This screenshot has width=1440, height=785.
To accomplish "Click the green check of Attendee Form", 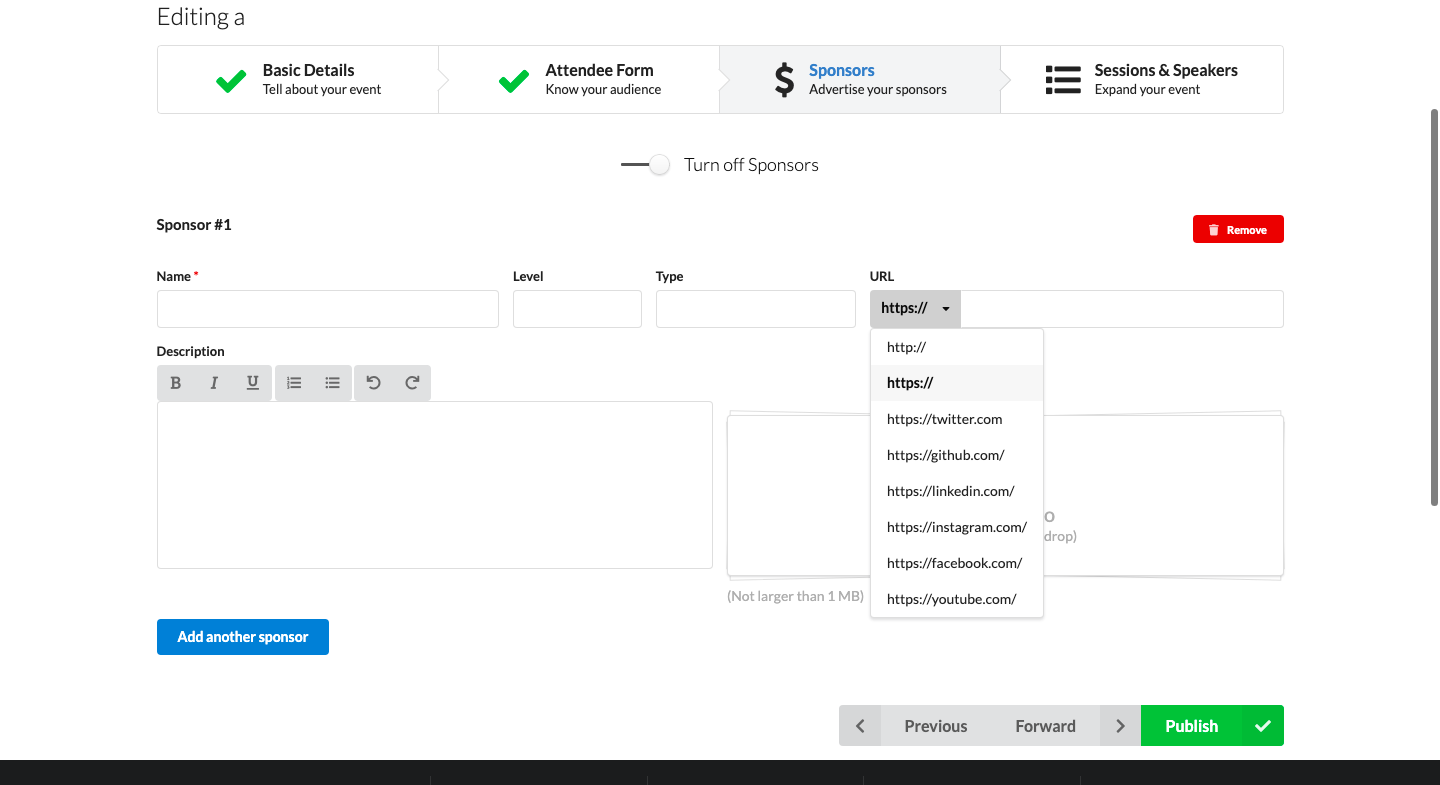I will (x=514, y=81).
